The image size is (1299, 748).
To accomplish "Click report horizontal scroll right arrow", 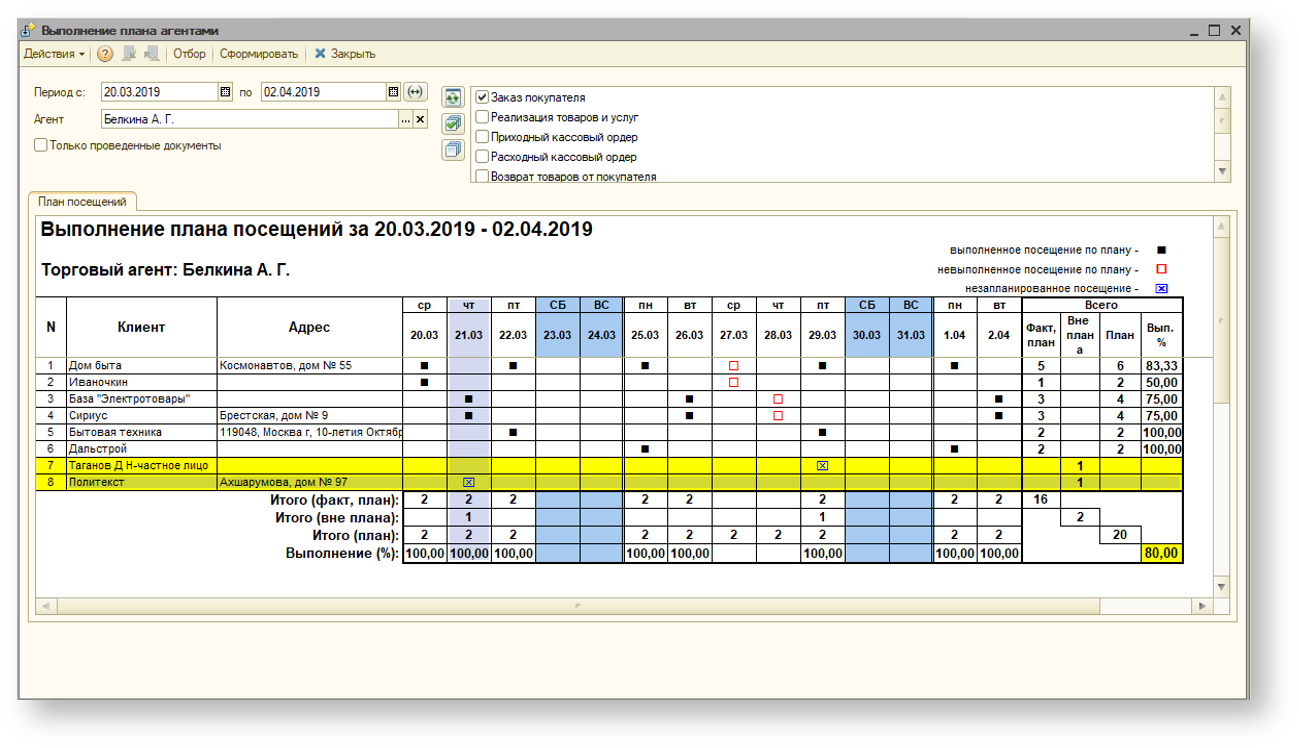I will (x=1202, y=606).
